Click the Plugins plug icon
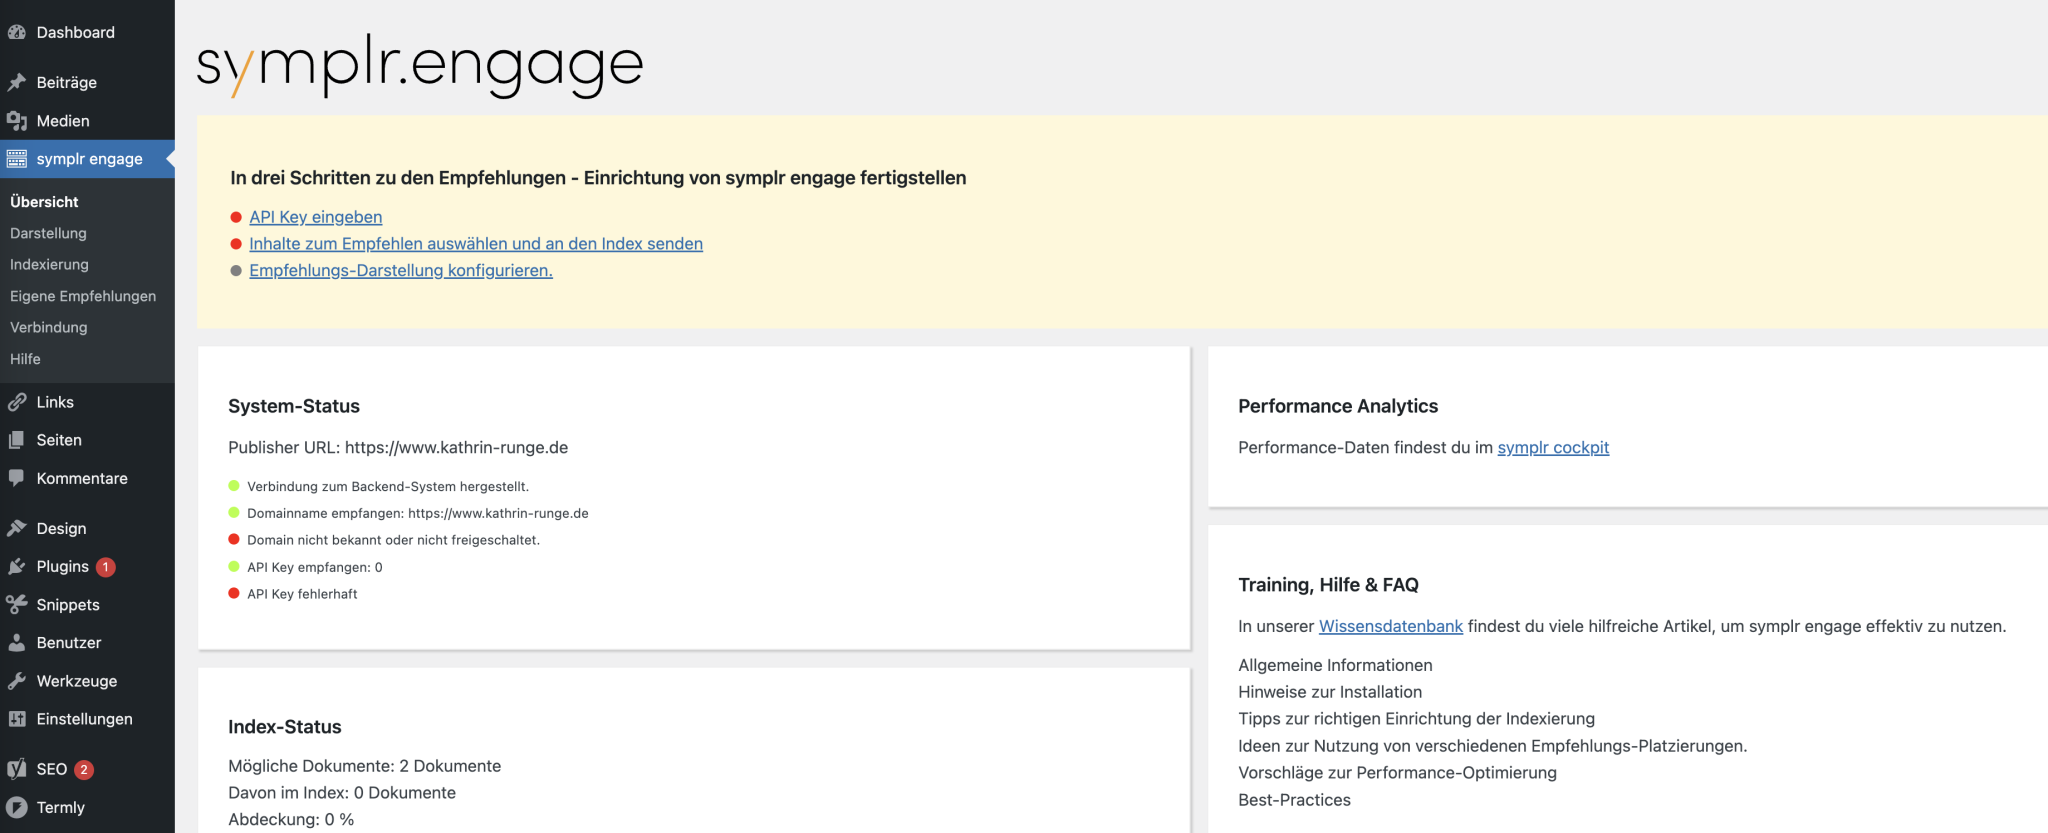This screenshot has width=2048, height=833. [x=16, y=566]
